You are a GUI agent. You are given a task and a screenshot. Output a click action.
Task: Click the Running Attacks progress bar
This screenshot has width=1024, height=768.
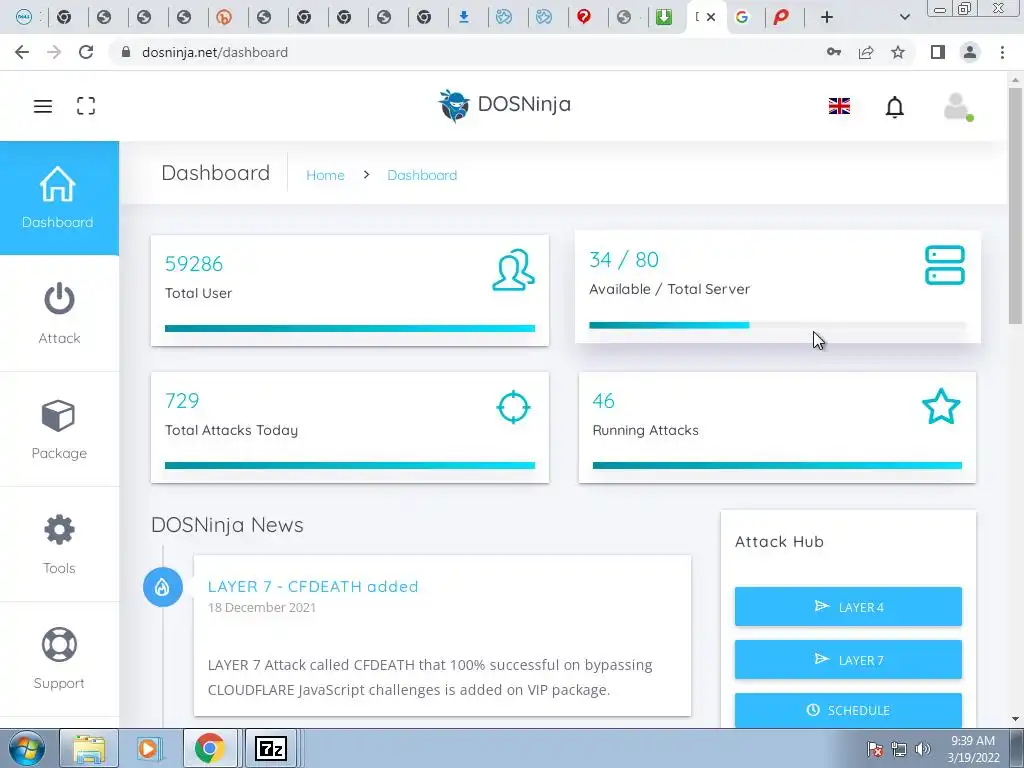(x=777, y=466)
